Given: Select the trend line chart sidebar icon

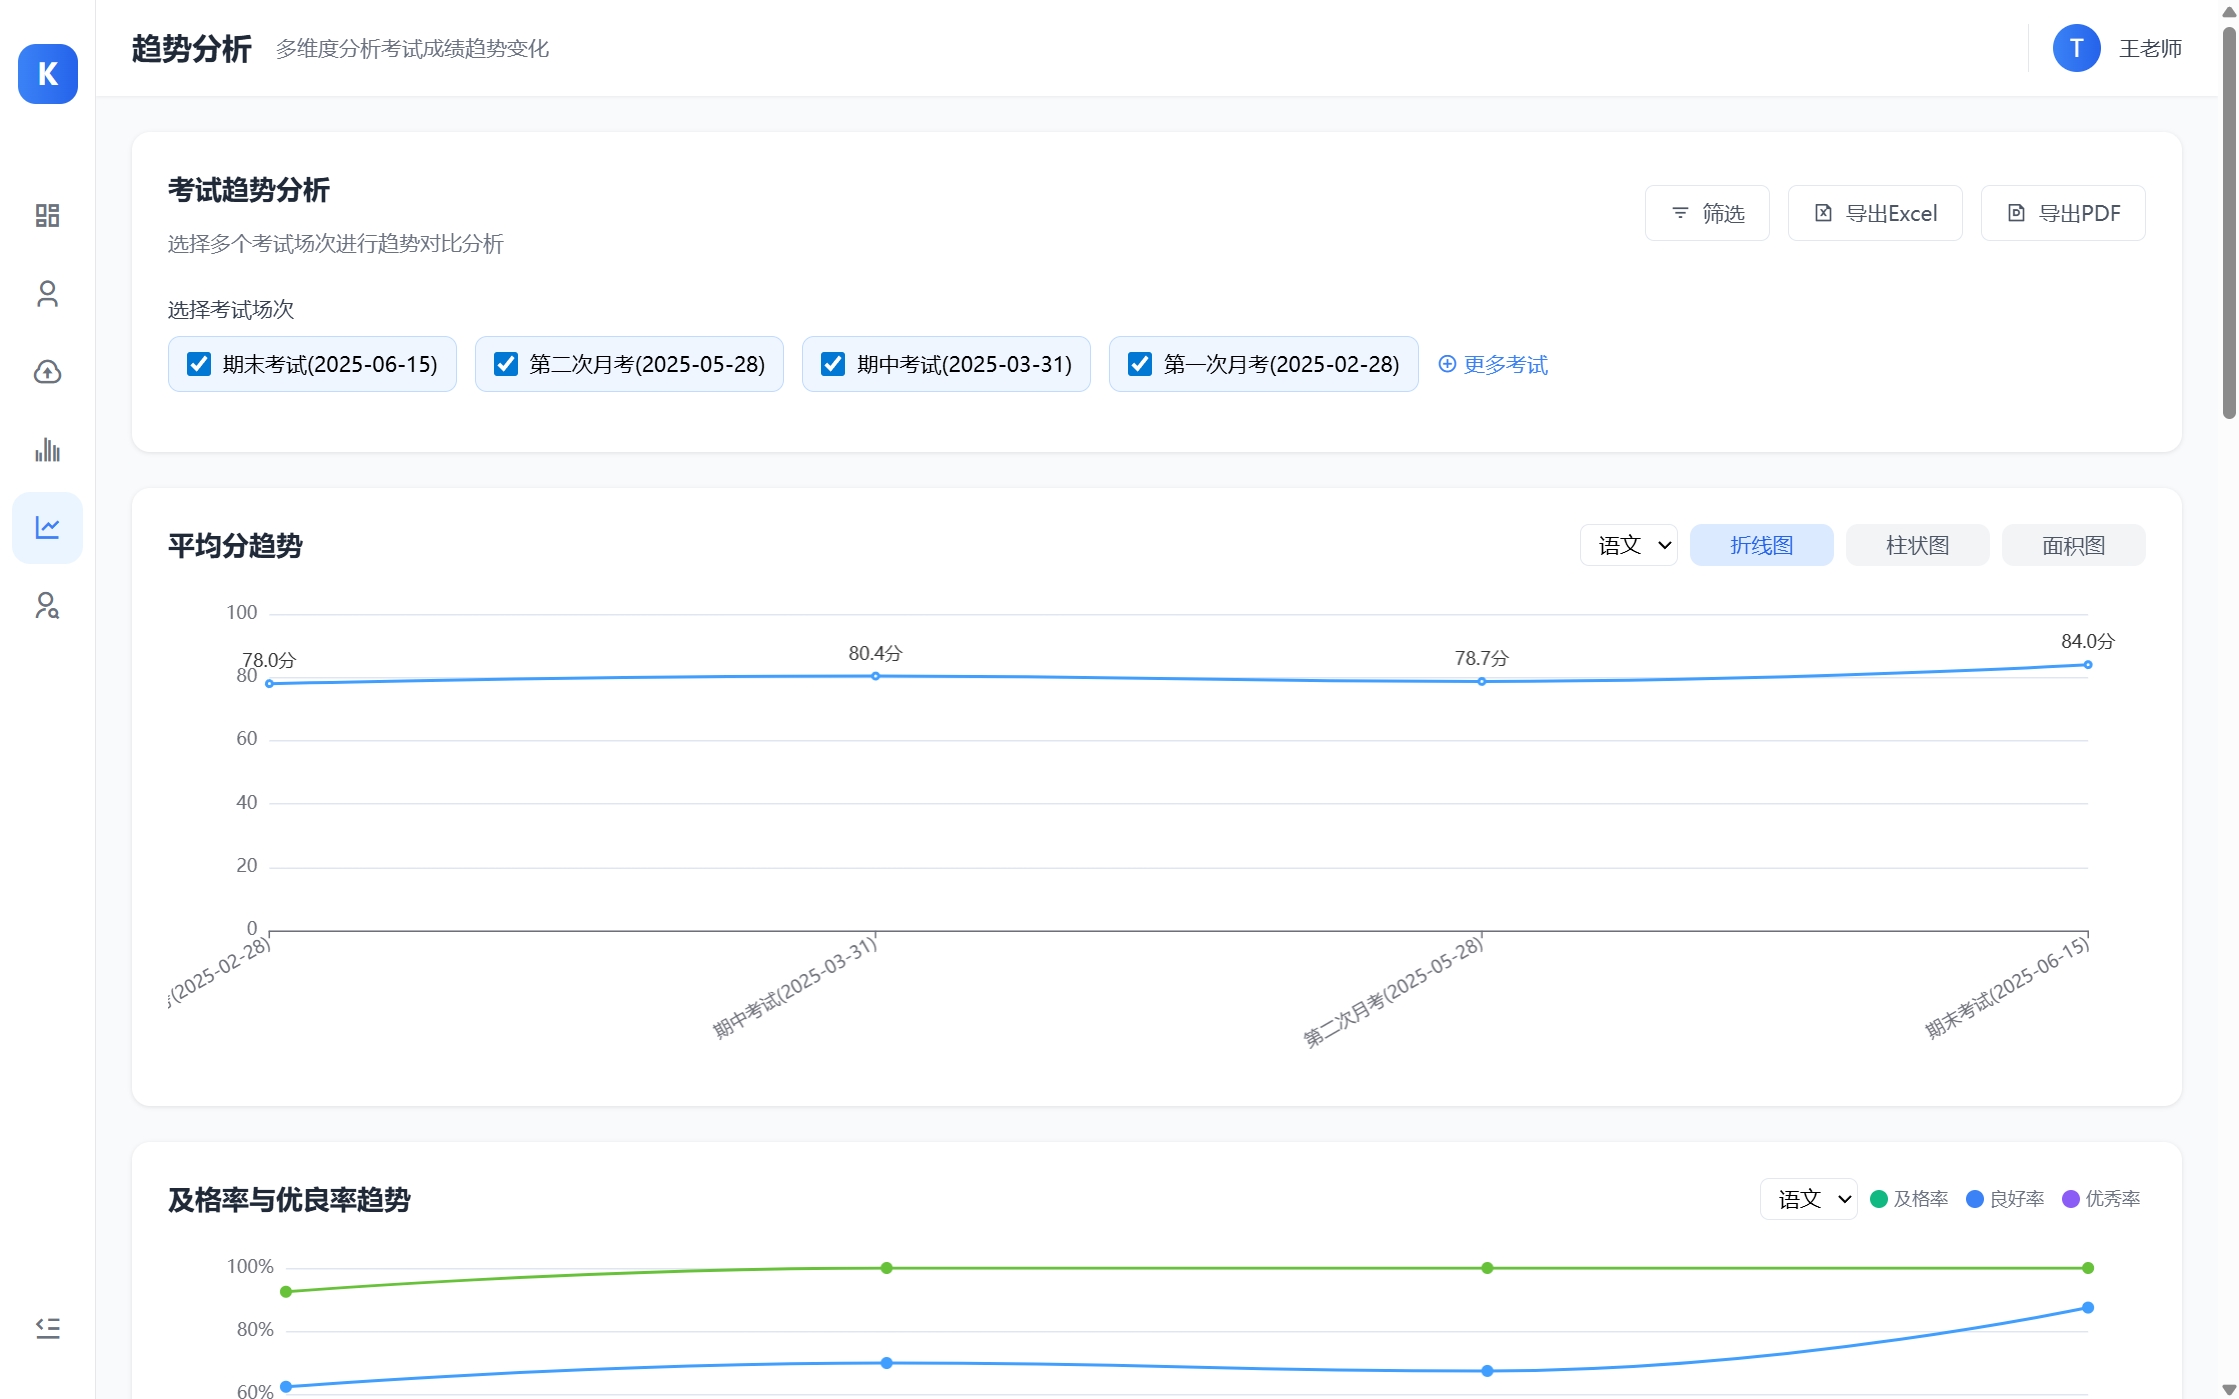Looking at the screenshot, I should tap(47, 528).
